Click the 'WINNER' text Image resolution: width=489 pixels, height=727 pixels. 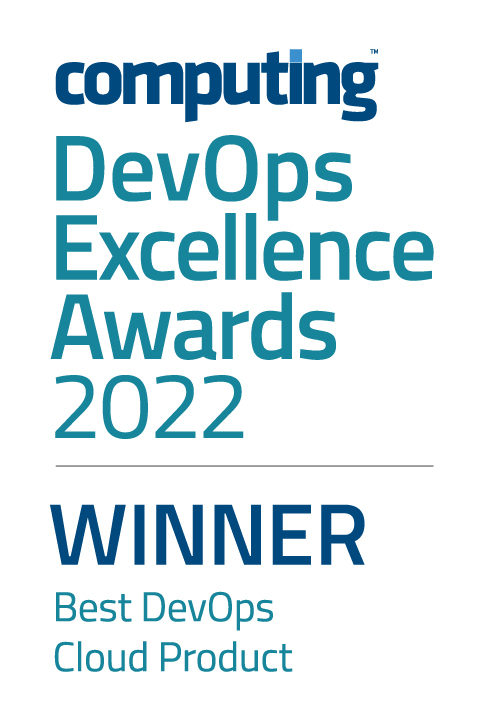[208, 535]
